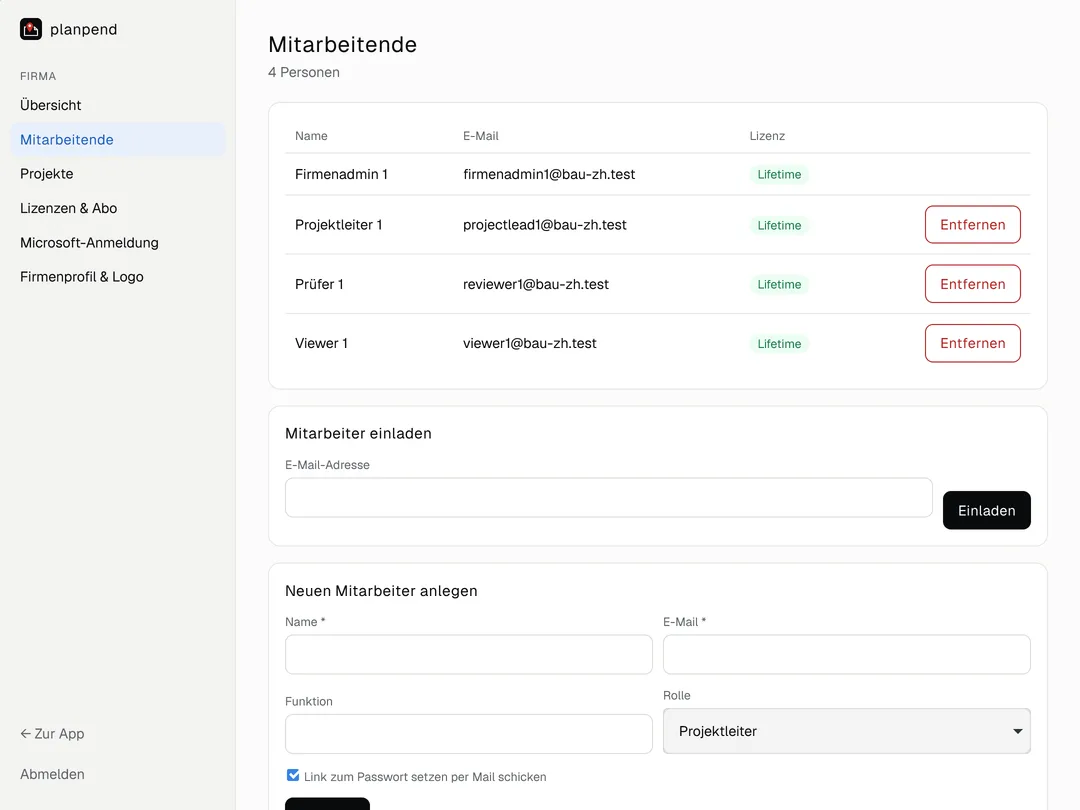Click the Einladen button

click(x=986, y=510)
